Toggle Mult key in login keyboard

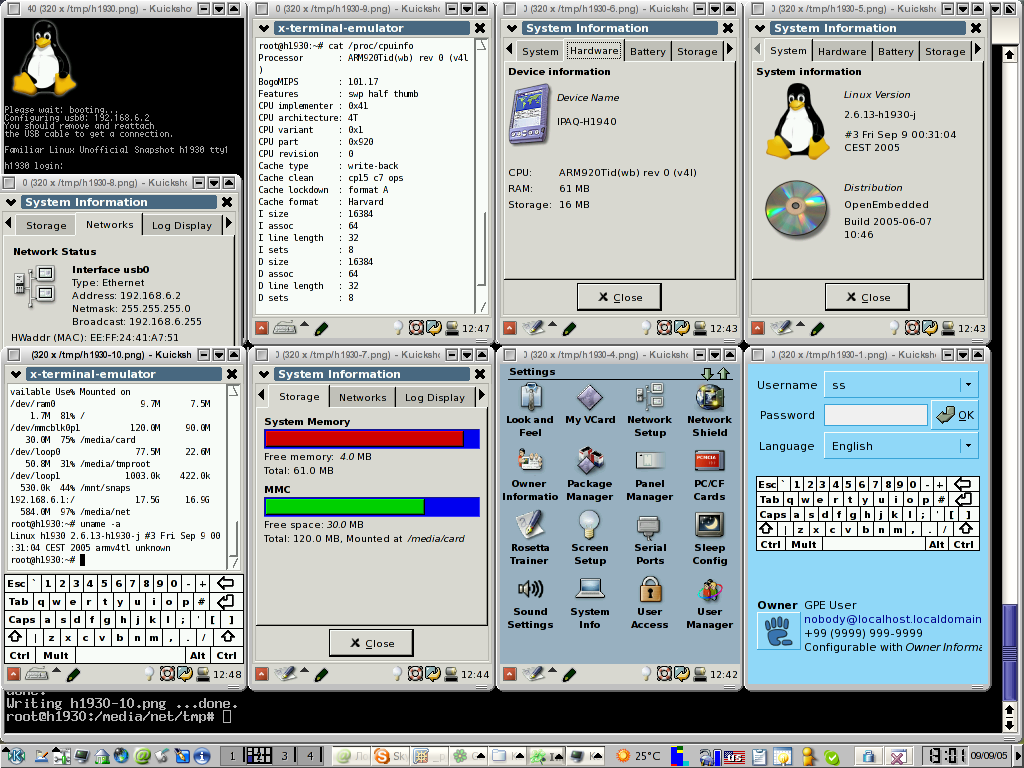pyautogui.click(x=803, y=544)
